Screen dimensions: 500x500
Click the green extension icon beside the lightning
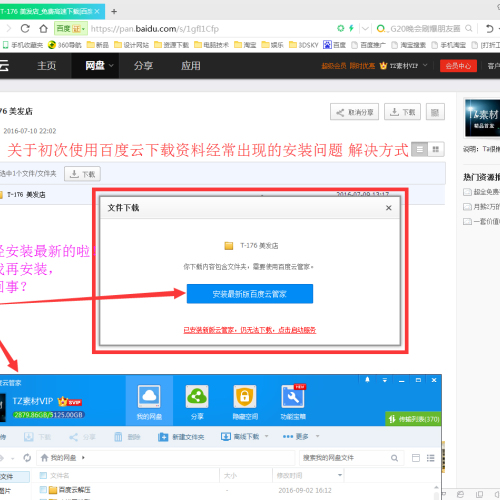(x=340, y=28)
